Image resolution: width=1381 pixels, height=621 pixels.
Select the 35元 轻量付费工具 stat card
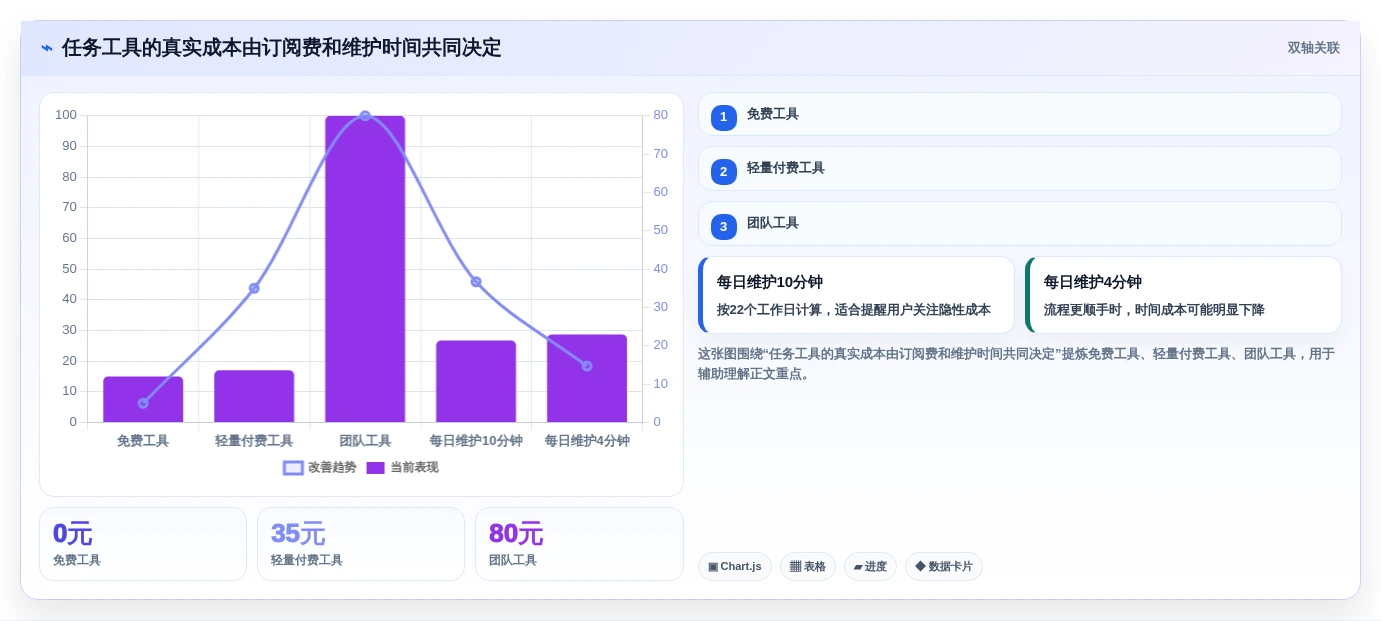point(361,544)
